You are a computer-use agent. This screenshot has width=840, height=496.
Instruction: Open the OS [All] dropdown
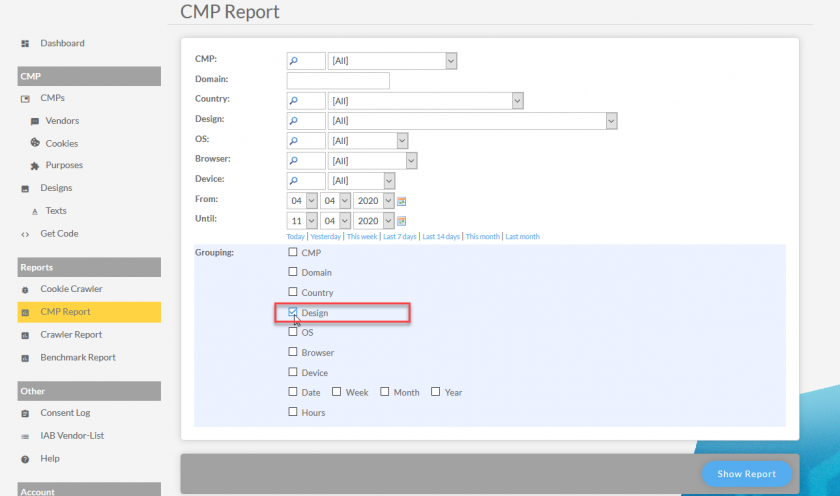click(368, 140)
